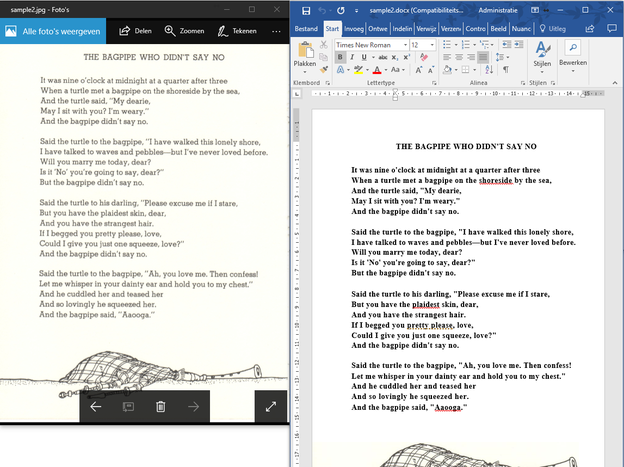624x467 pixels.
Task: Select the Format Painter brush icon
Action: point(324,70)
